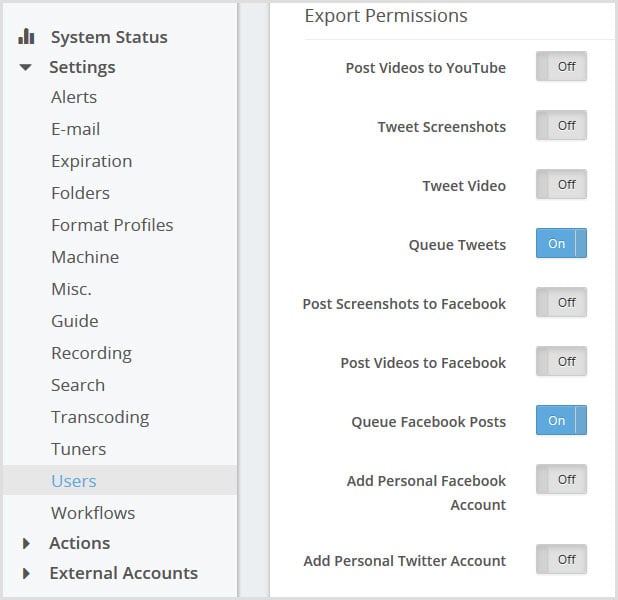
Task: Open the Tuners settings link
Action: 78,449
